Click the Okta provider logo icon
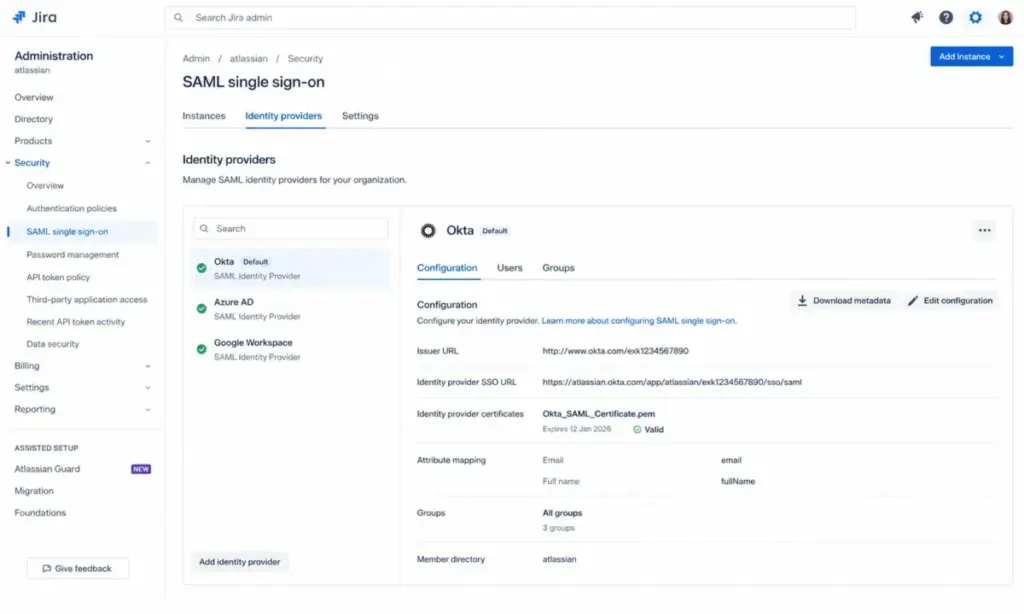This screenshot has width=1024, height=614. tap(428, 231)
